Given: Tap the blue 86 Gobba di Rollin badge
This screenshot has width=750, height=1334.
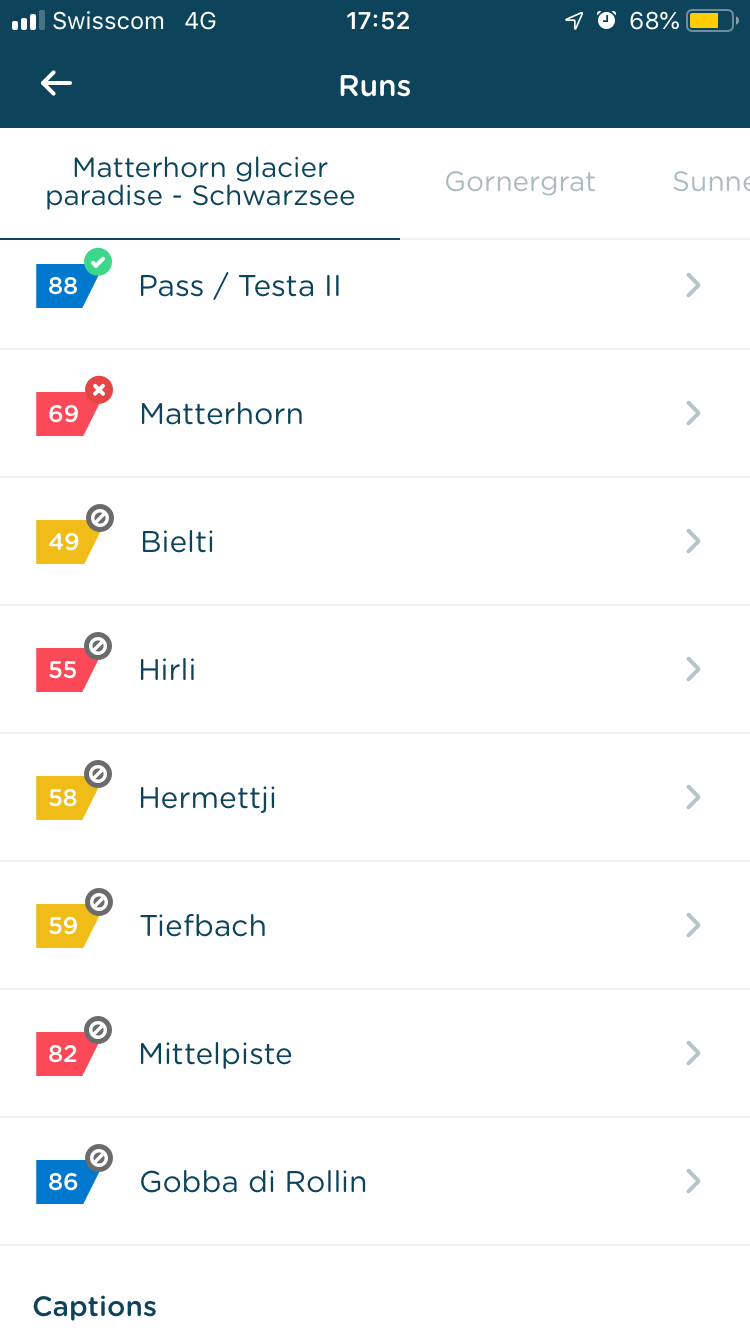Looking at the screenshot, I should click(x=66, y=1182).
